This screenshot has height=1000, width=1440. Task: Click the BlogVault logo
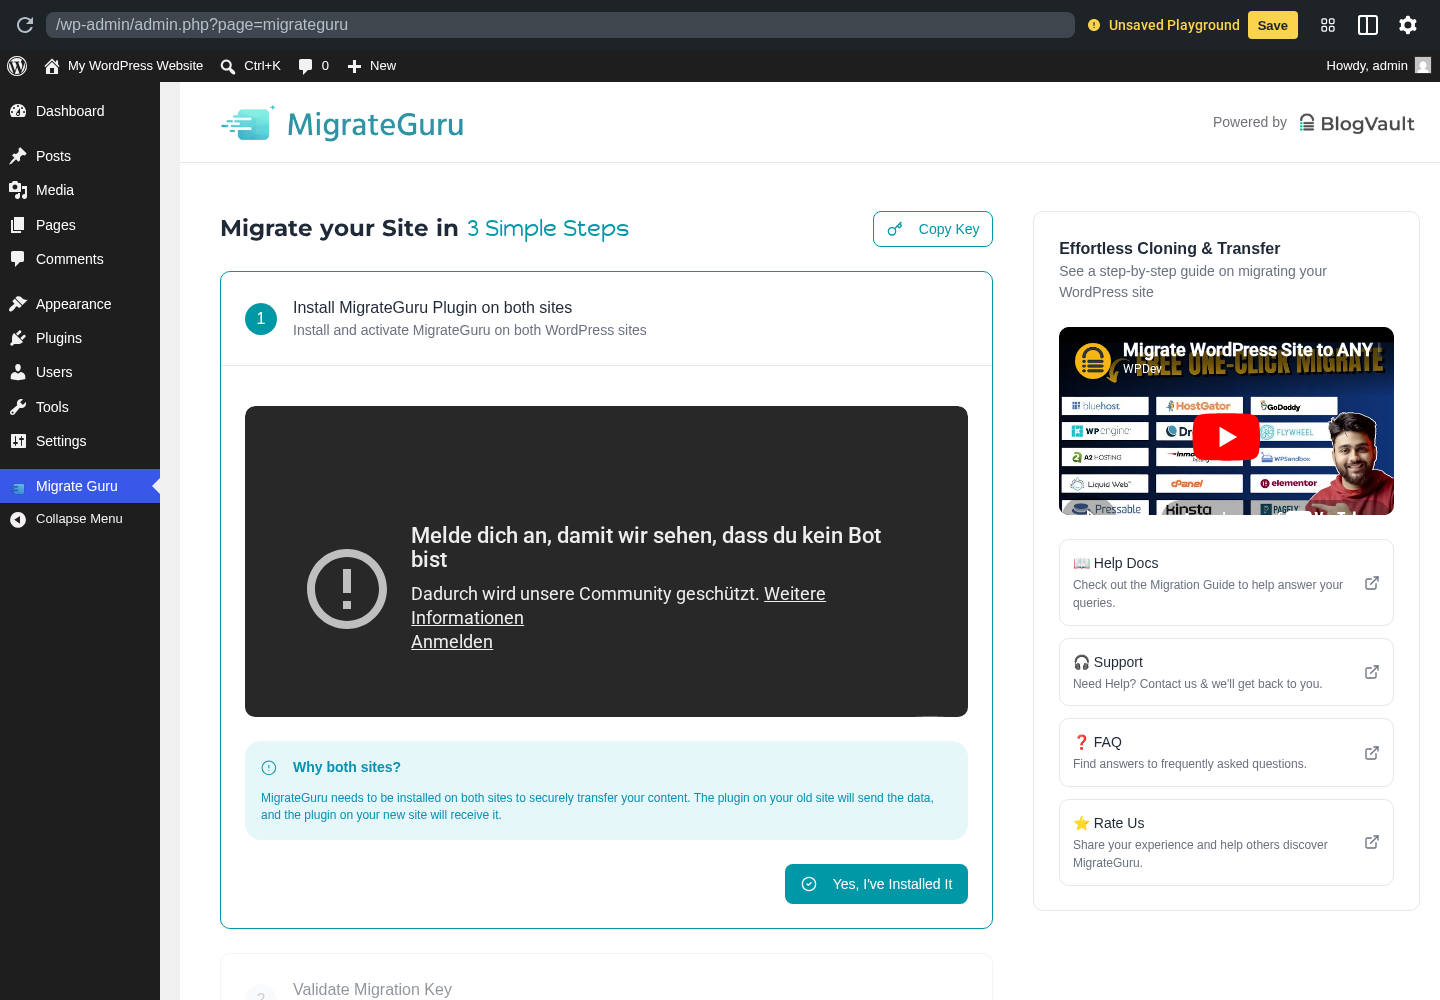click(x=1357, y=123)
